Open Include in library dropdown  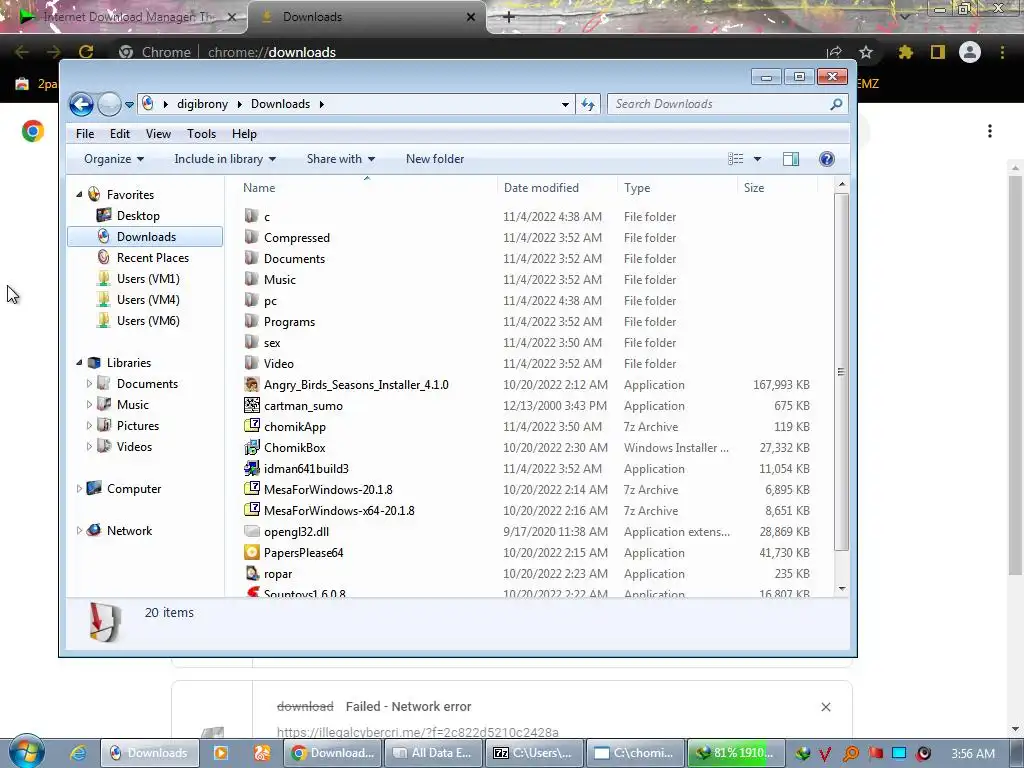pyautogui.click(x=225, y=159)
